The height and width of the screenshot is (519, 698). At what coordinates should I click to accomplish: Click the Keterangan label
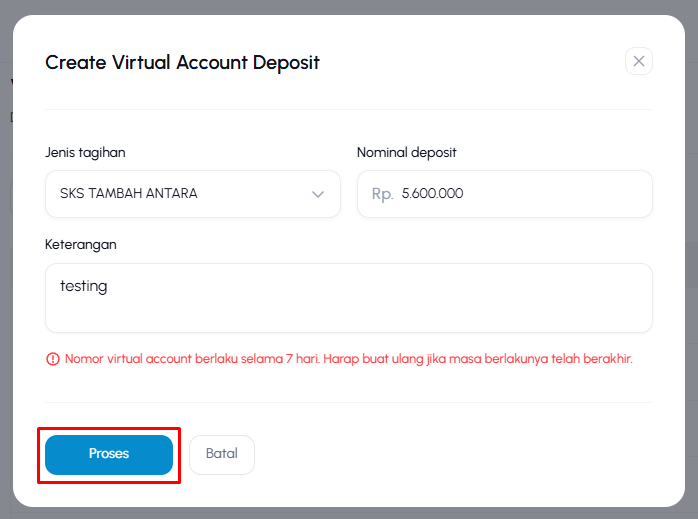(81, 245)
